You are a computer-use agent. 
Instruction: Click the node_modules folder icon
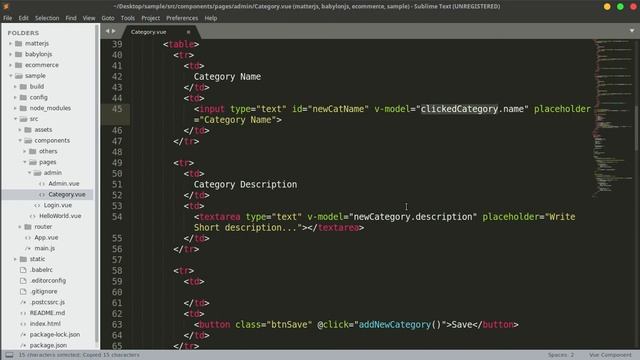pyautogui.click(x=23, y=108)
